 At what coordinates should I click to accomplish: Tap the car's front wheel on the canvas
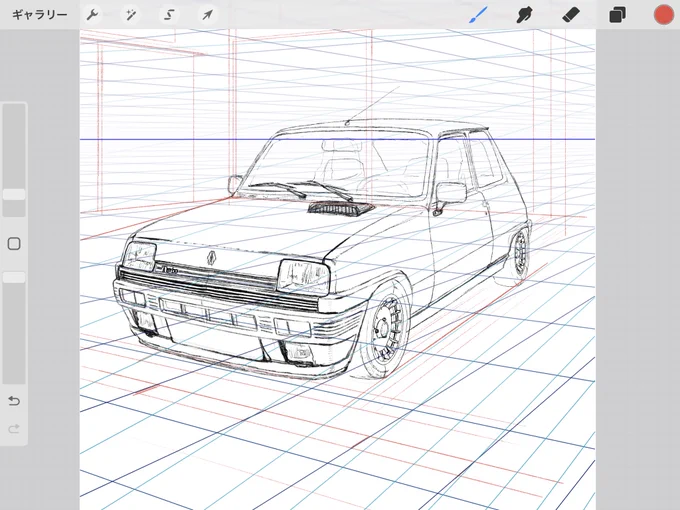(385, 330)
